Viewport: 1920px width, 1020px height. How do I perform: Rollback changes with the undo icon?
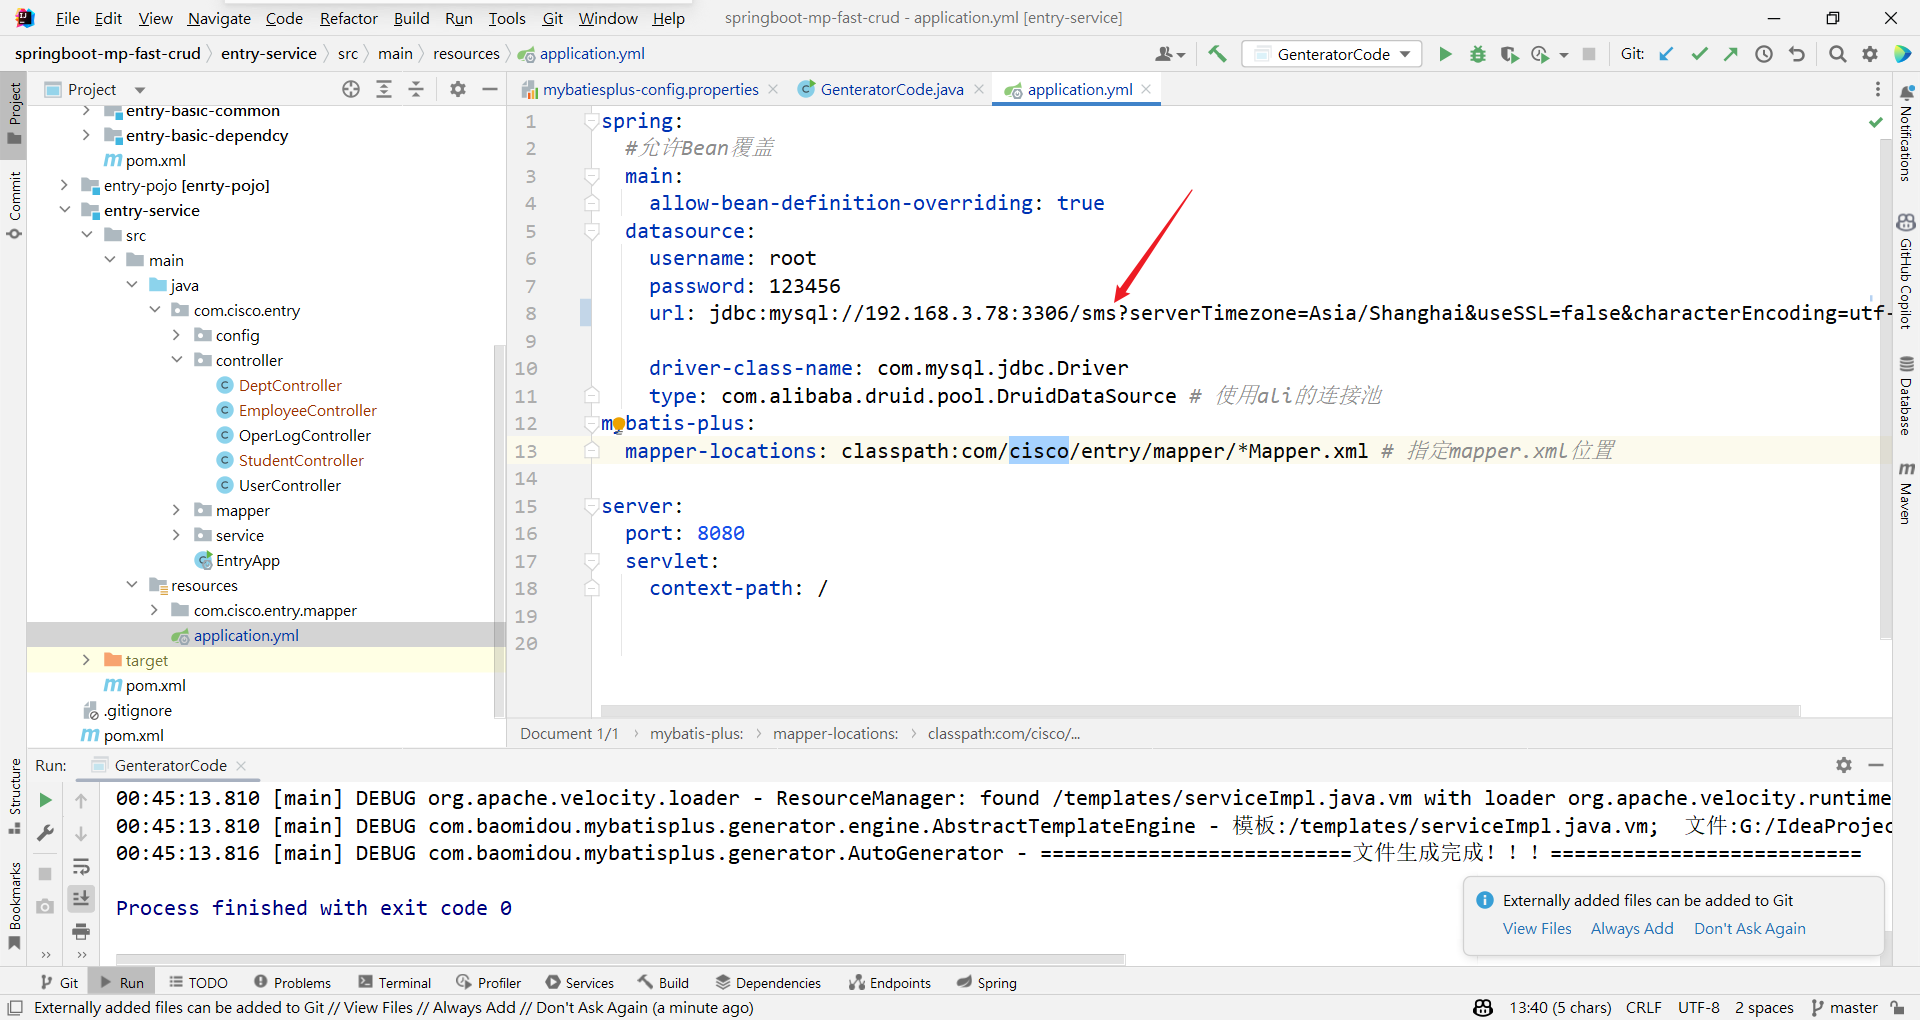pyautogui.click(x=1797, y=54)
